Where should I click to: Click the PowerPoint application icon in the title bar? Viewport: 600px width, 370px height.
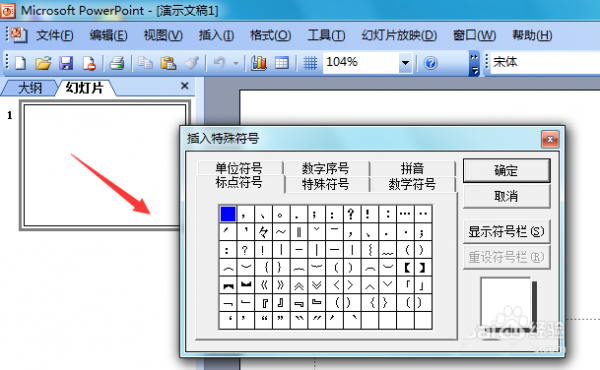[8, 10]
